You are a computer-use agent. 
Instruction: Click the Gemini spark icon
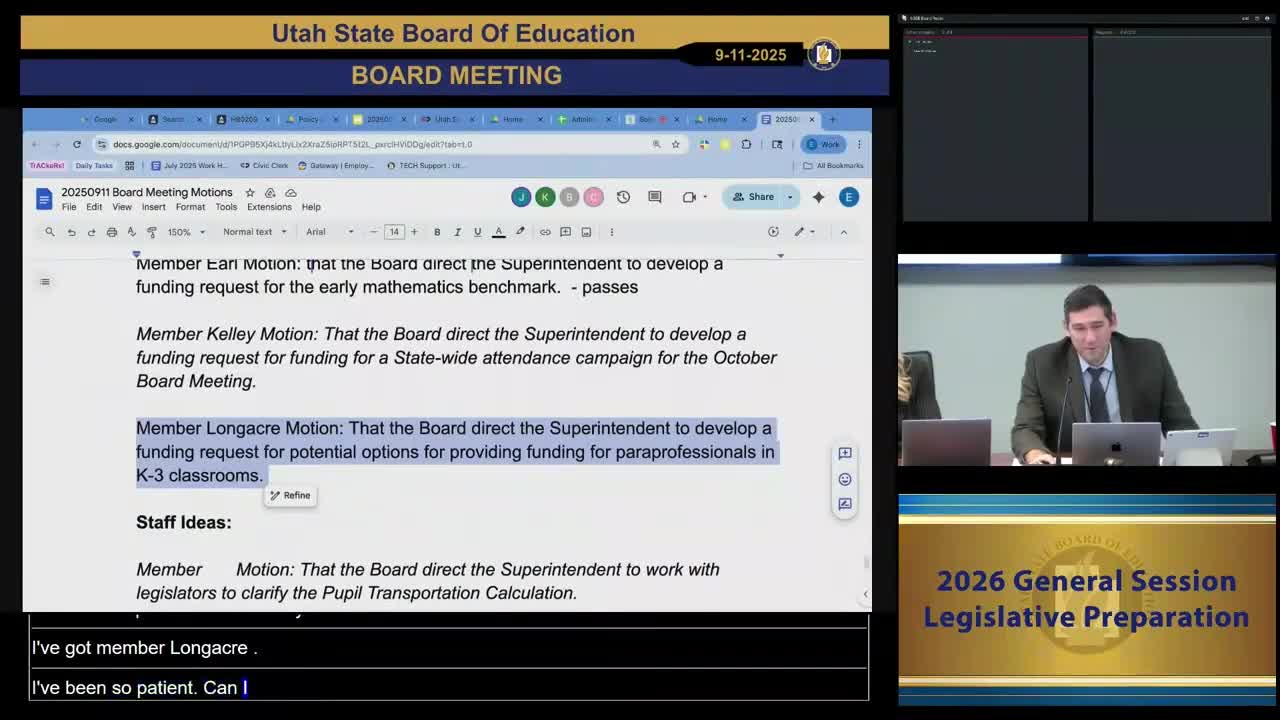tap(818, 197)
